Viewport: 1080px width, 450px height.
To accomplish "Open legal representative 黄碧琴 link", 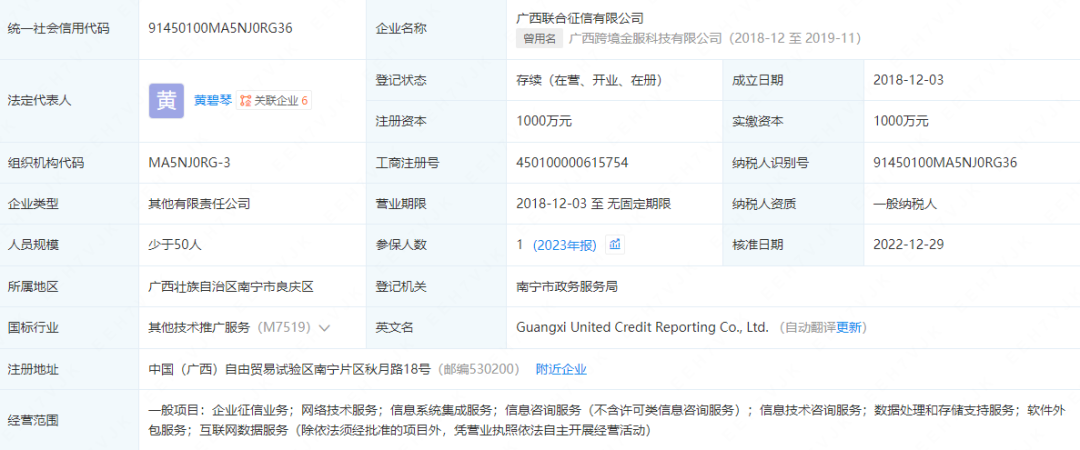I will [213, 101].
